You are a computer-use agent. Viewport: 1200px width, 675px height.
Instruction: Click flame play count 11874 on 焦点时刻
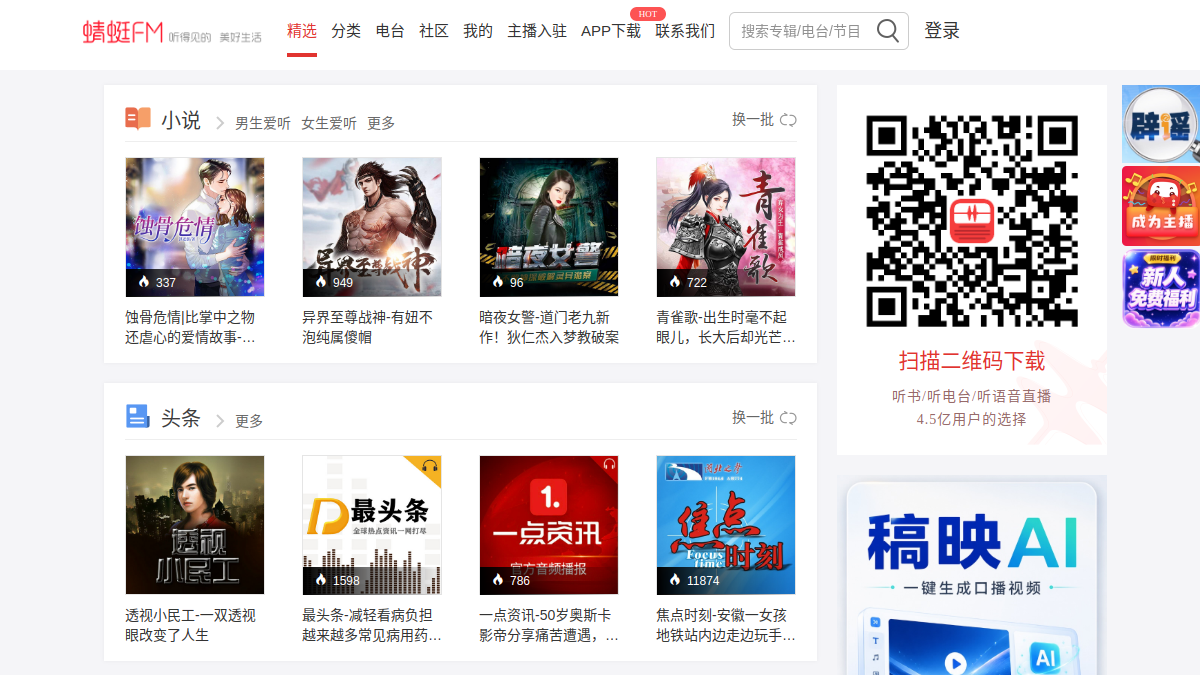(x=693, y=580)
